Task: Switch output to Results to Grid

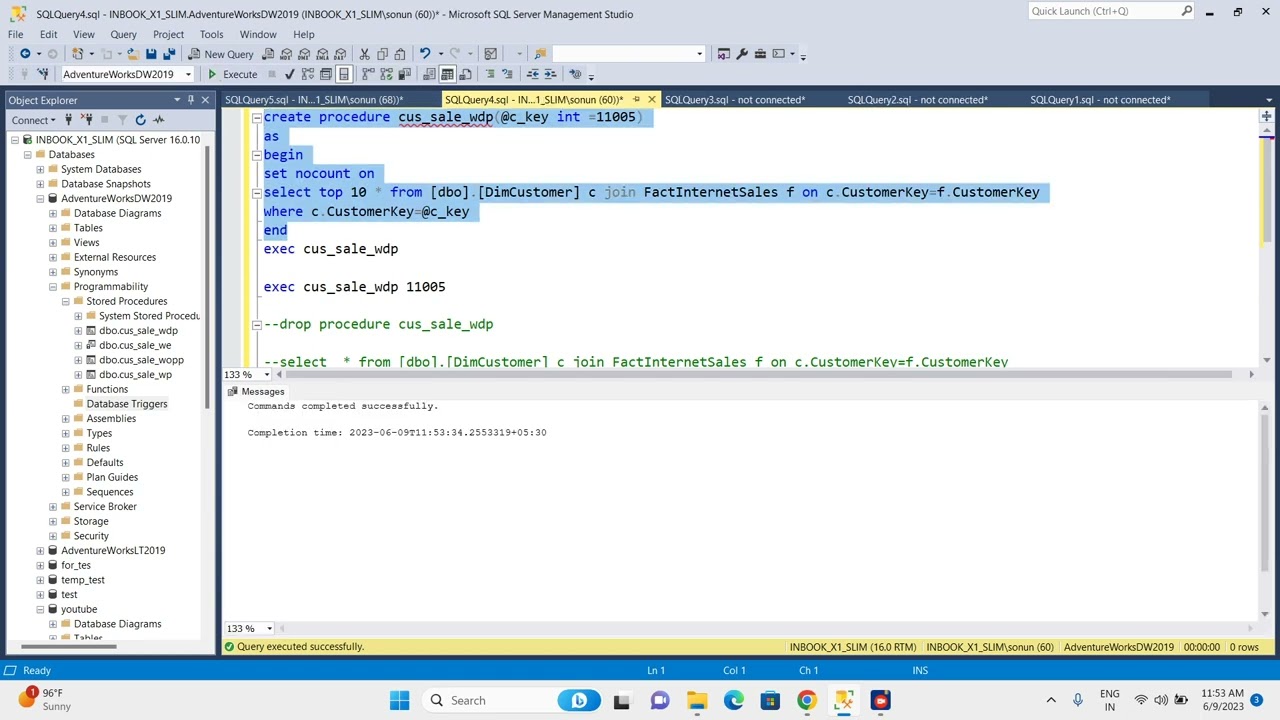Action: [x=447, y=74]
